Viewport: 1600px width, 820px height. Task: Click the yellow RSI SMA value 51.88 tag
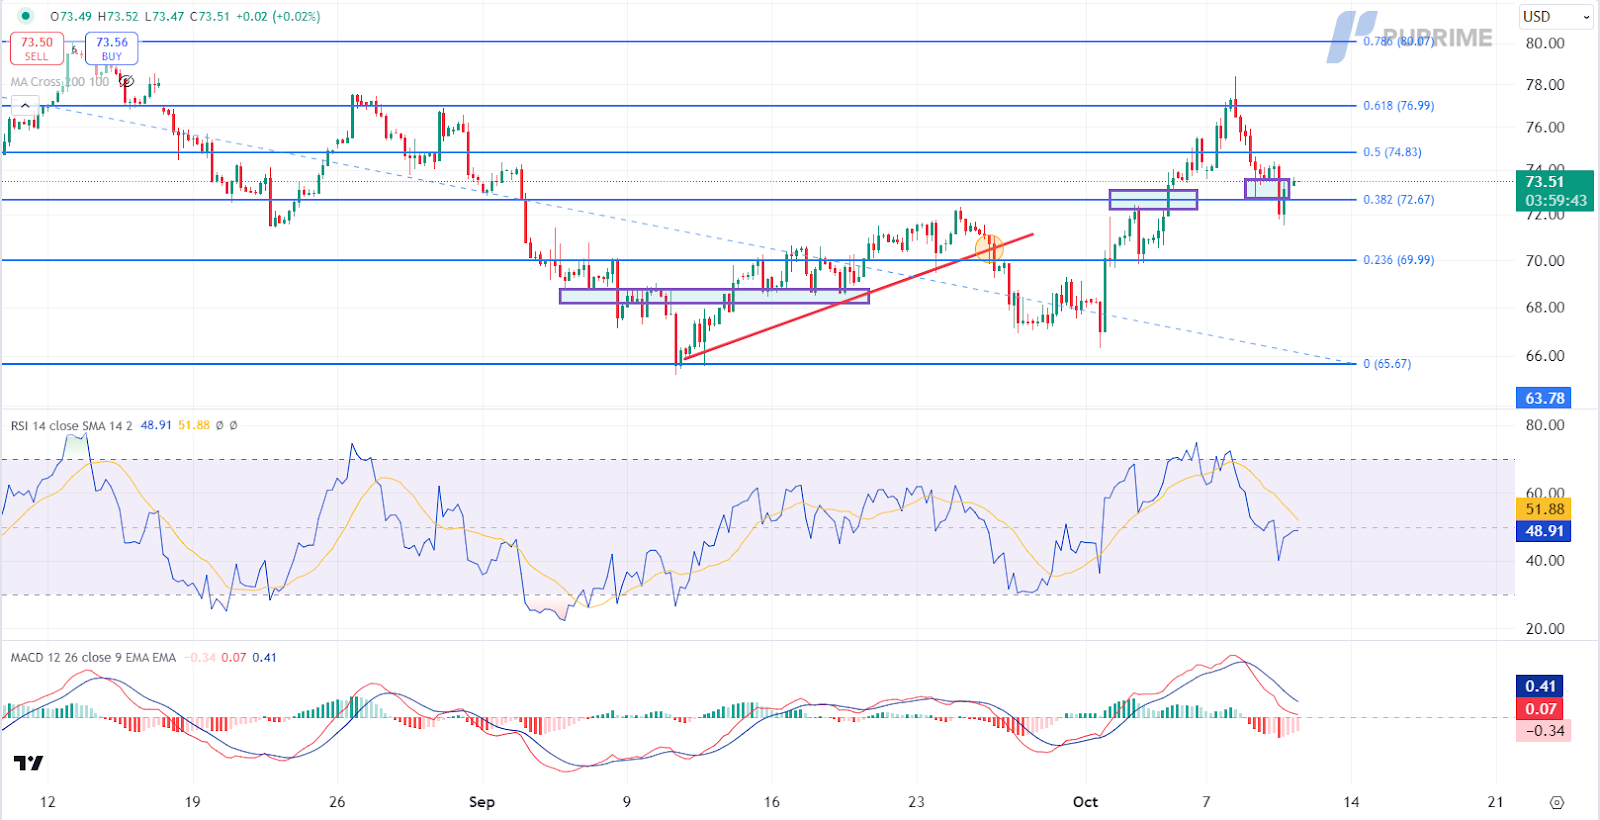point(1545,509)
